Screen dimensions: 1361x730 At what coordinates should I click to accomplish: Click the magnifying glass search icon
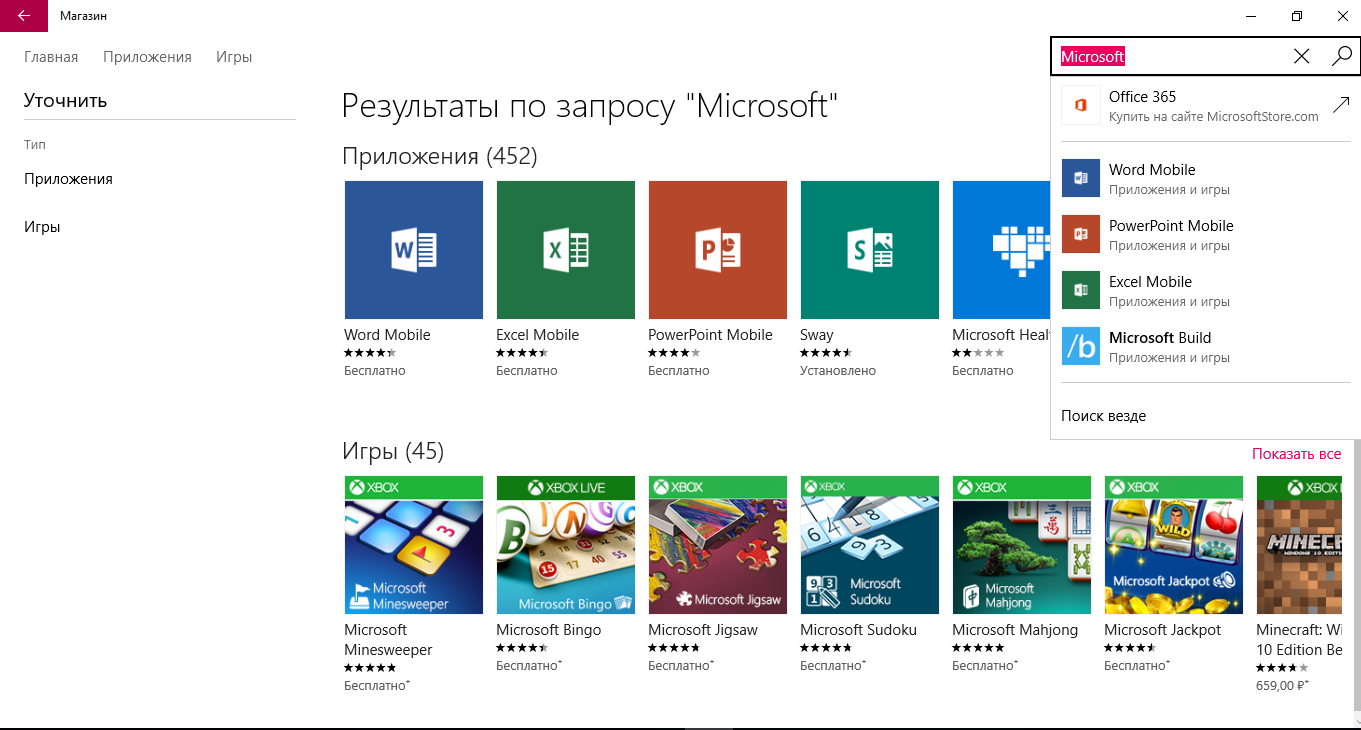click(1341, 57)
